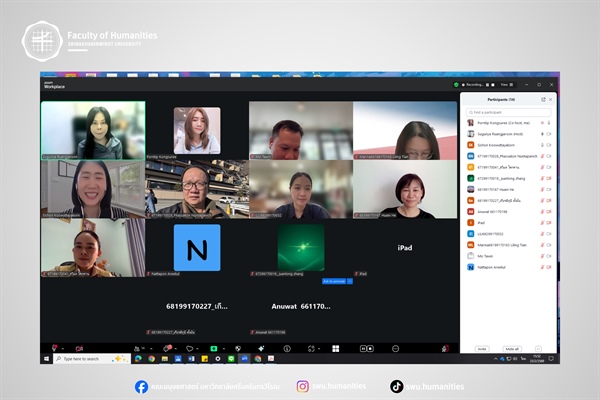Click the Instagram icon in footer

pyautogui.click(x=302, y=386)
